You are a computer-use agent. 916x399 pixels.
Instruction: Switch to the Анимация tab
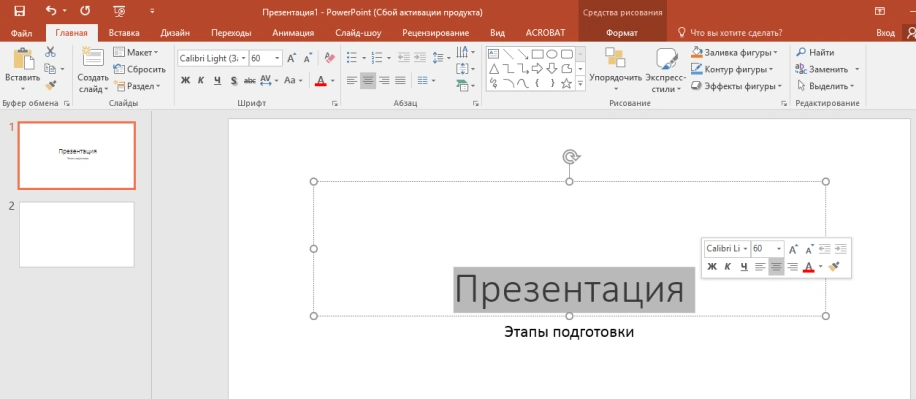click(293, 33)
